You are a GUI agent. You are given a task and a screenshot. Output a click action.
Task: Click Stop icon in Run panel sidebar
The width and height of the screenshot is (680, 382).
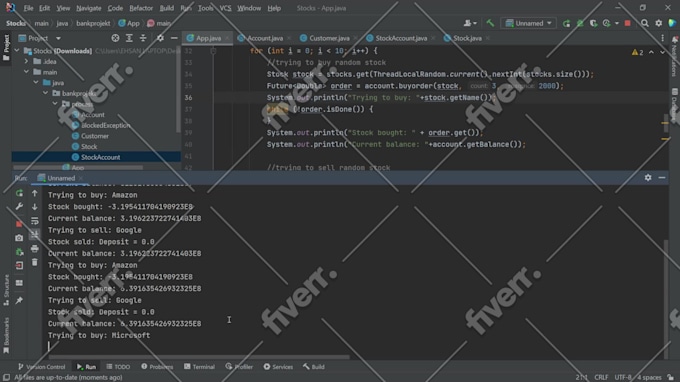(x=19, y=224)
